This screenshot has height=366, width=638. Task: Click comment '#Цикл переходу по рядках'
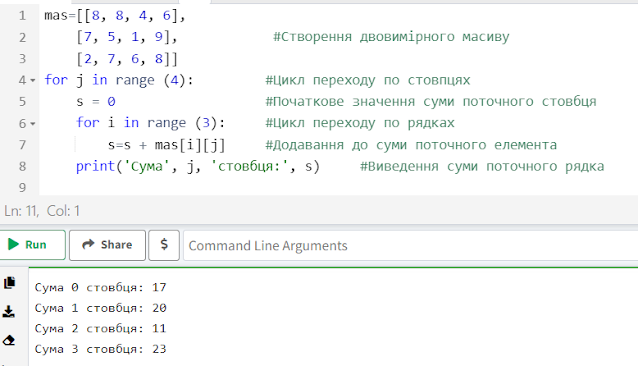point(360,123)
